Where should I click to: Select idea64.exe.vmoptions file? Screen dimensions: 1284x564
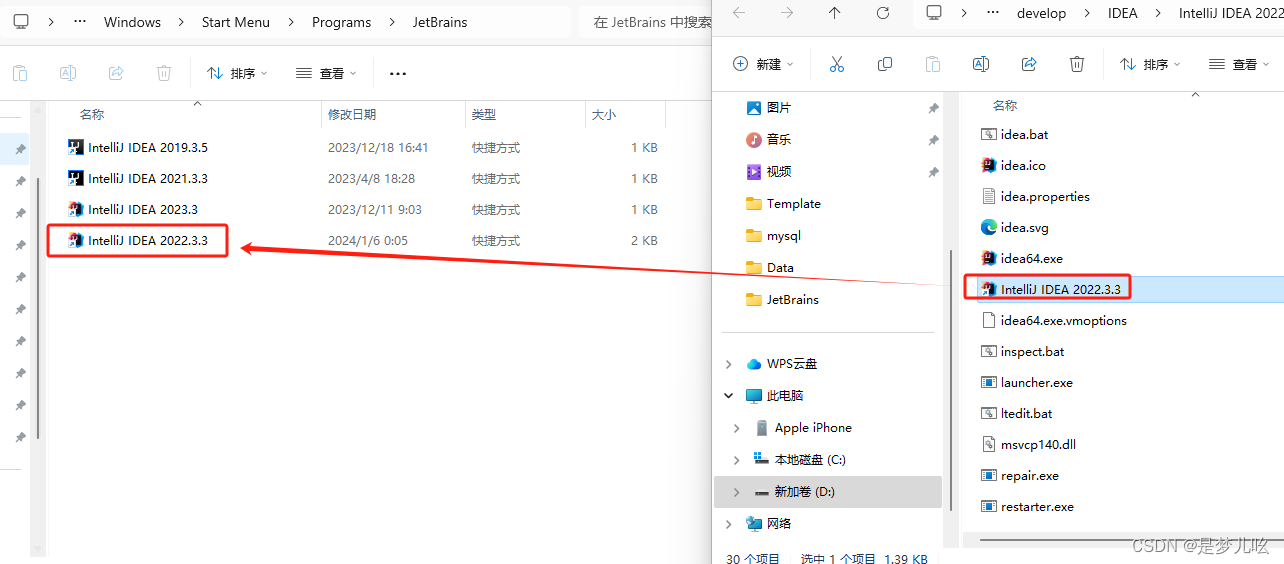coord(1053,320)
